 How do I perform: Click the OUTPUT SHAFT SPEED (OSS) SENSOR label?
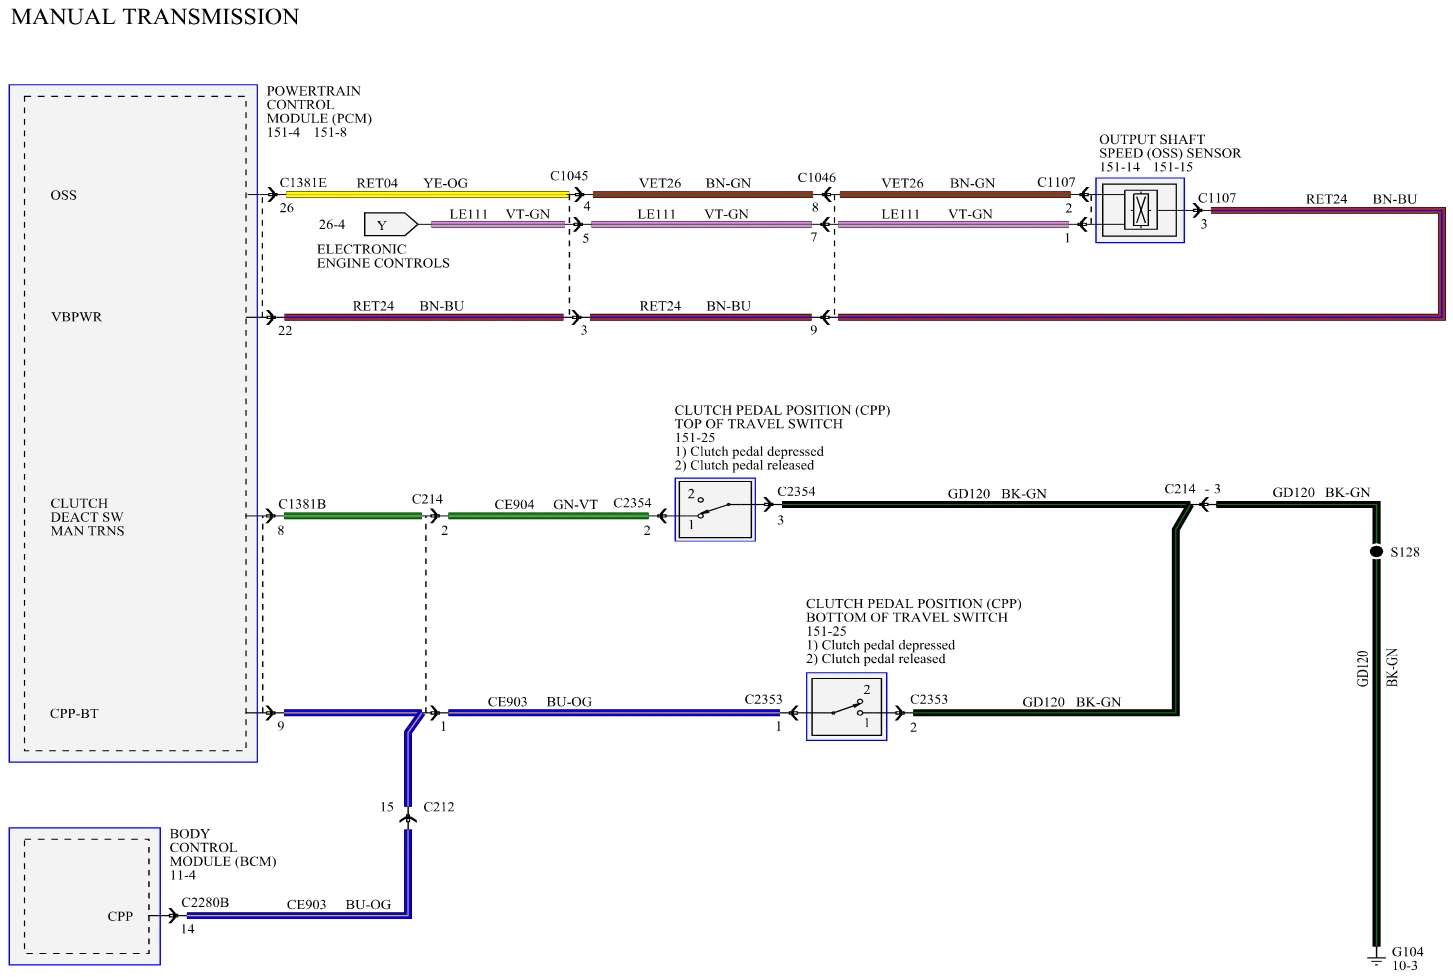point(1170,146)
